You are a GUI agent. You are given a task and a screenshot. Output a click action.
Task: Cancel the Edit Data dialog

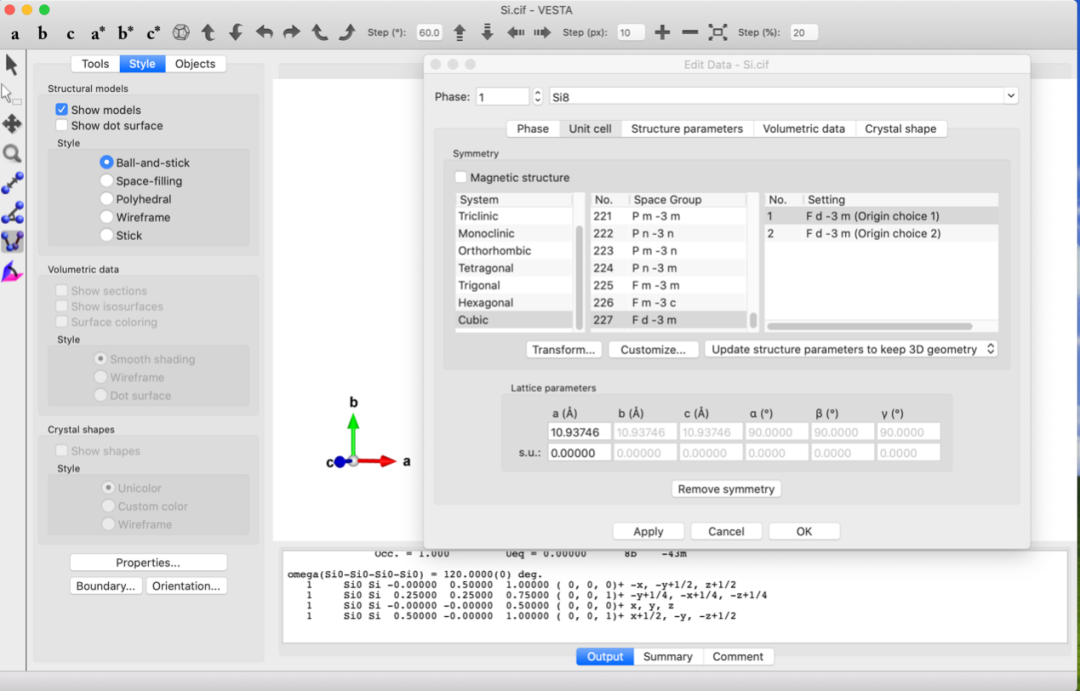726,531
